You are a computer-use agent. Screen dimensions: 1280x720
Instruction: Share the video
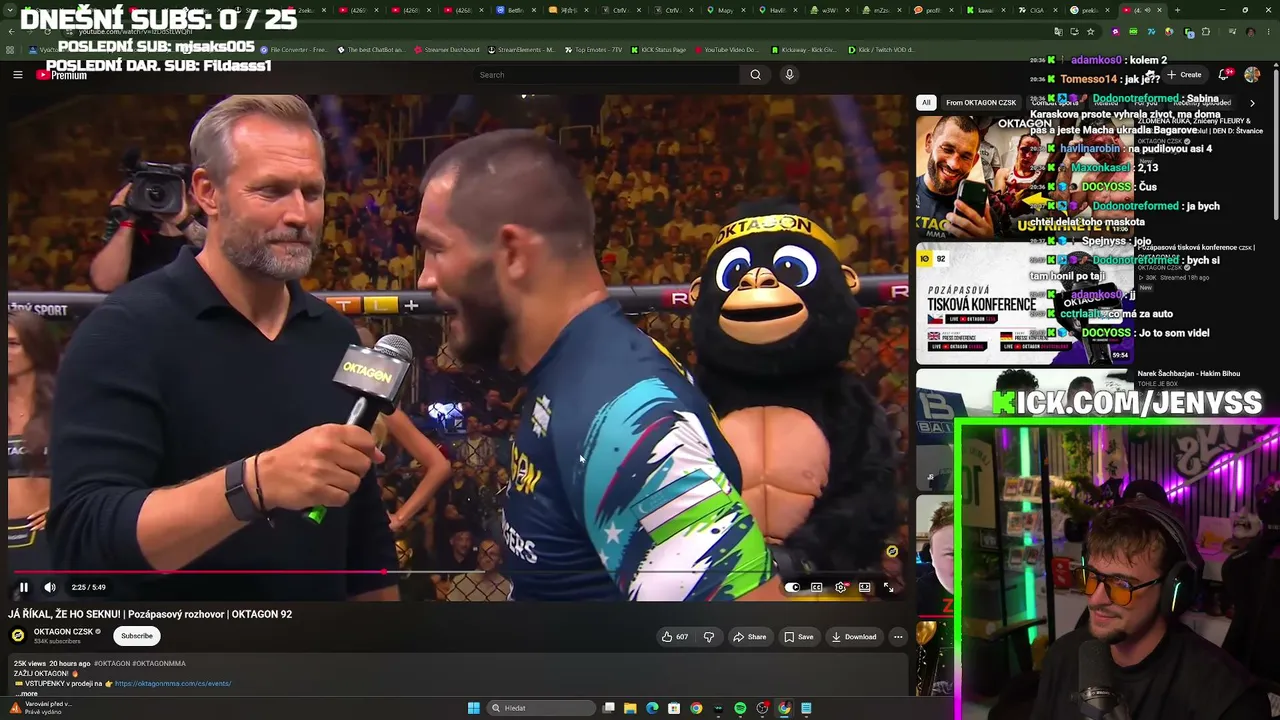(749, 637)
